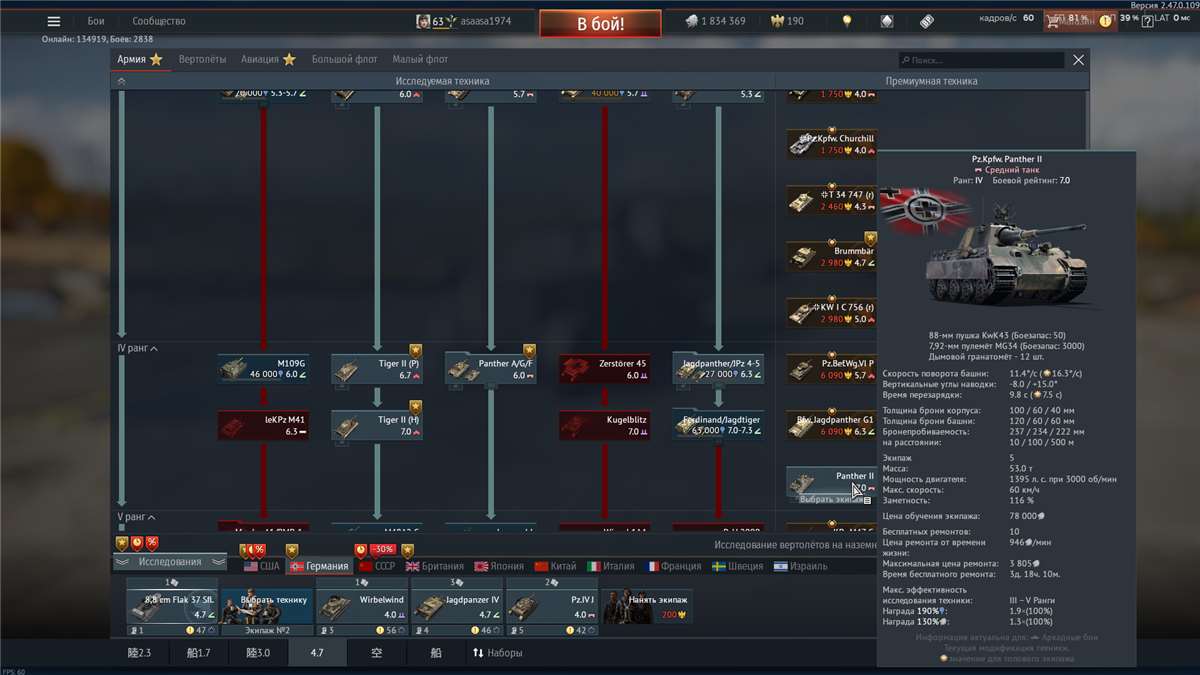Select the Pz.IV J crew slot
The height and width of the screenshot is (675, 1200).
point(551,606)
